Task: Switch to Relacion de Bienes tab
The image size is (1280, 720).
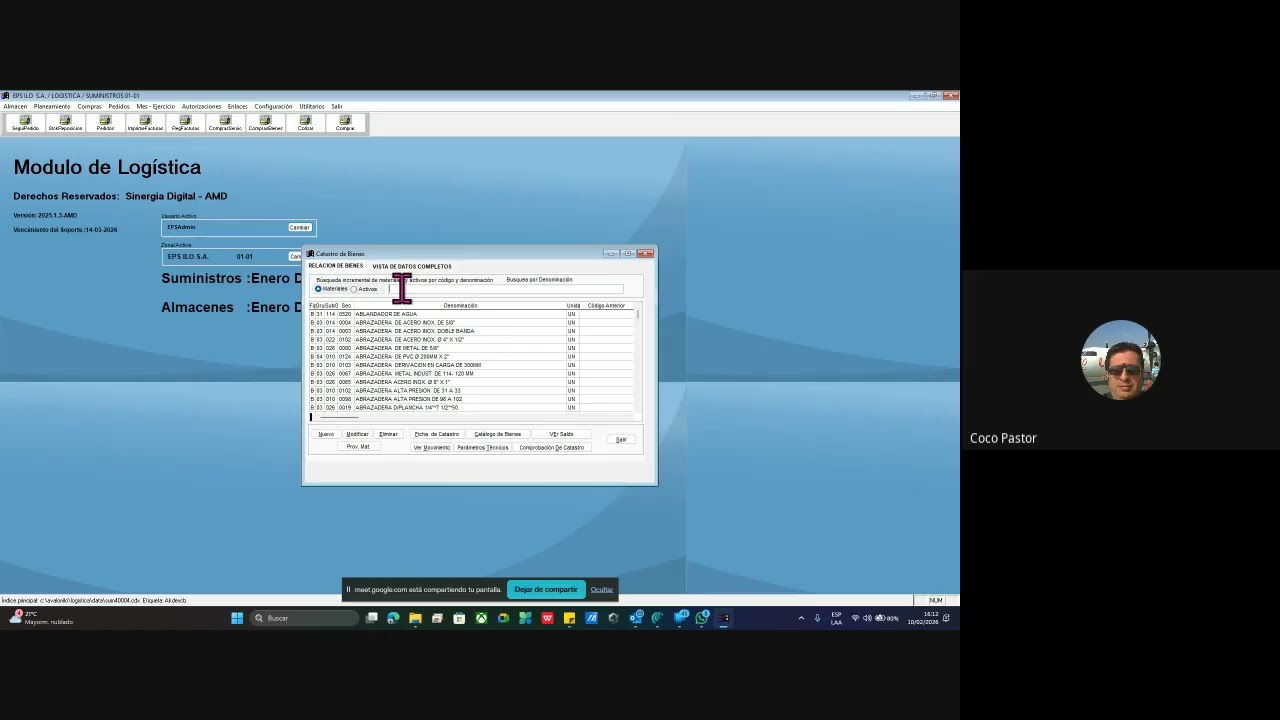Action: 336,266
